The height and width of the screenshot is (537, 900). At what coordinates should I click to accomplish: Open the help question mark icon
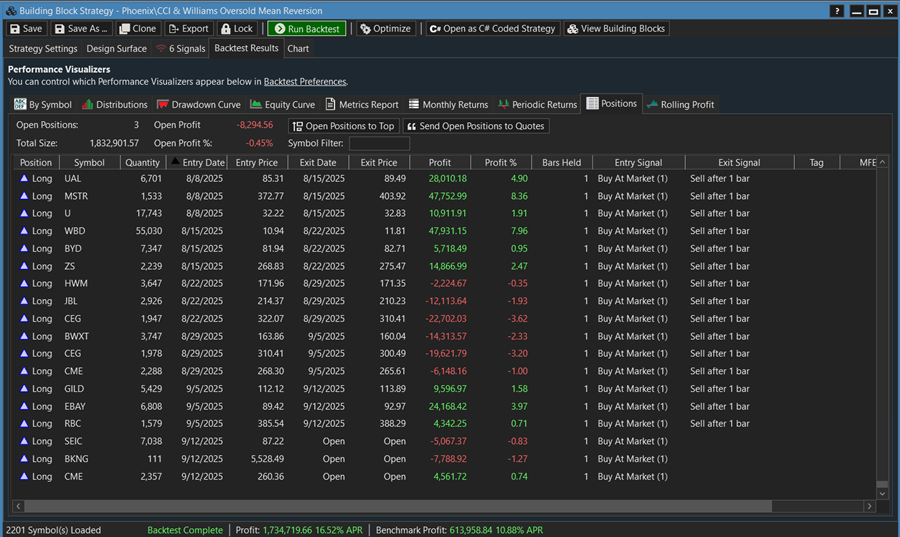837,11
